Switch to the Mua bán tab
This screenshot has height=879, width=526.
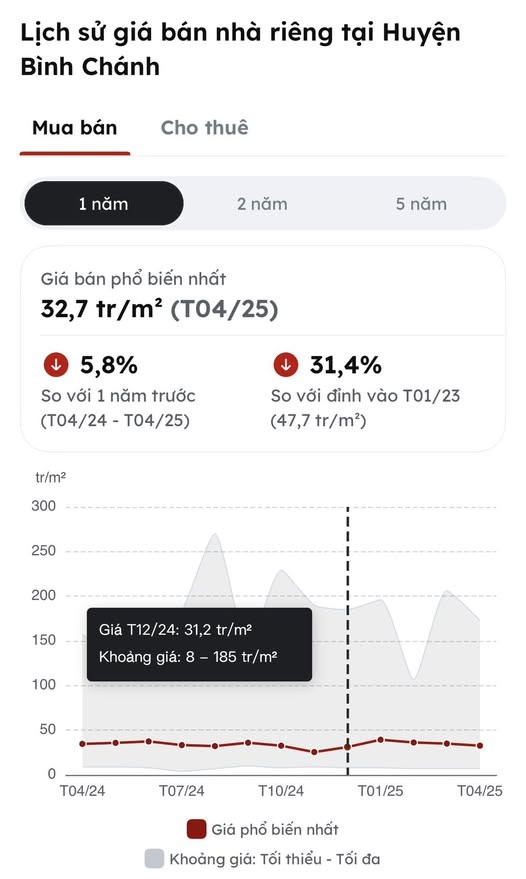(x=75, y=128)
